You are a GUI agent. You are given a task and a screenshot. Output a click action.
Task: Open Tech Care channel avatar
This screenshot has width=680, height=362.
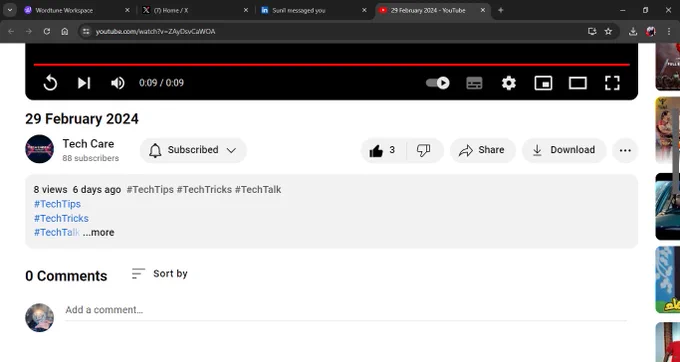(39, 149)
